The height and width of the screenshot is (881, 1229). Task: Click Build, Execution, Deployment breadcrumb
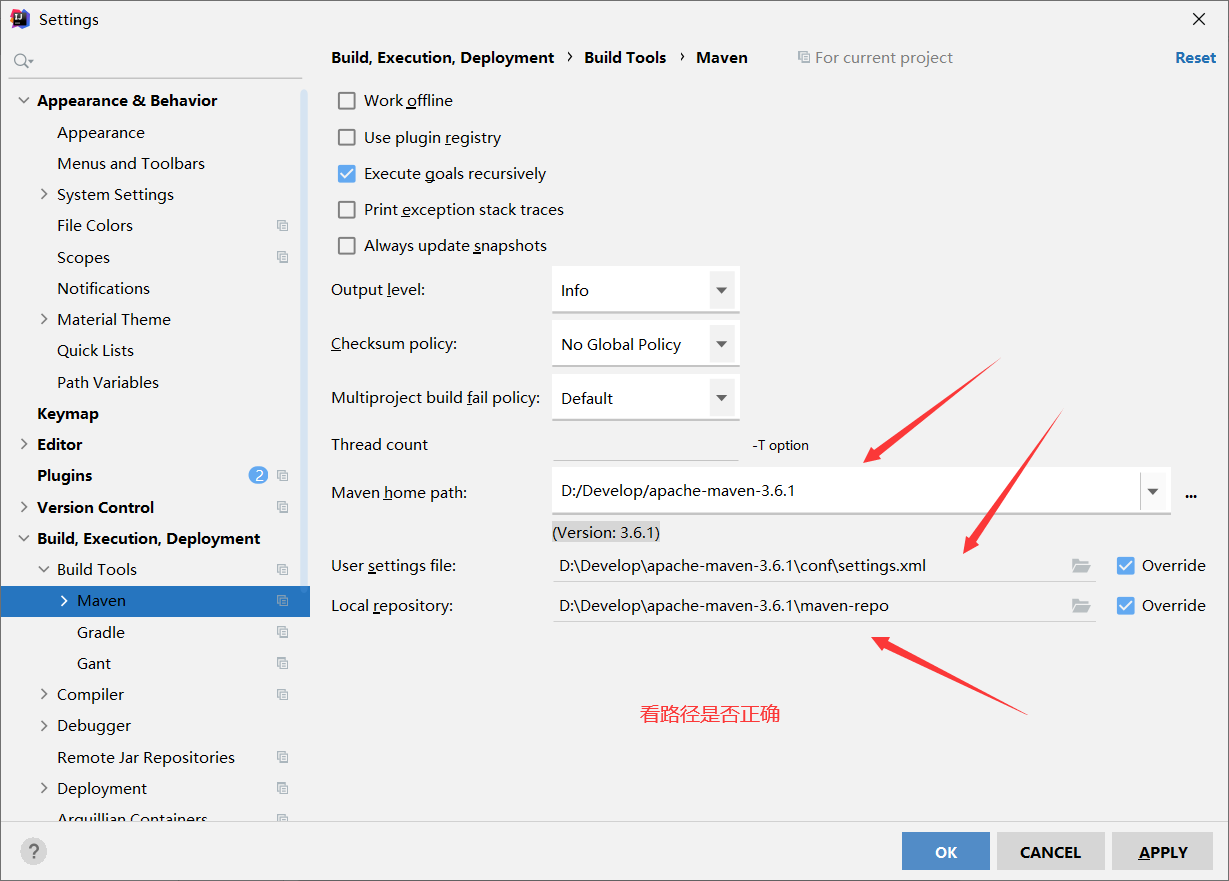pyautogui.click(x=443, y=57)
